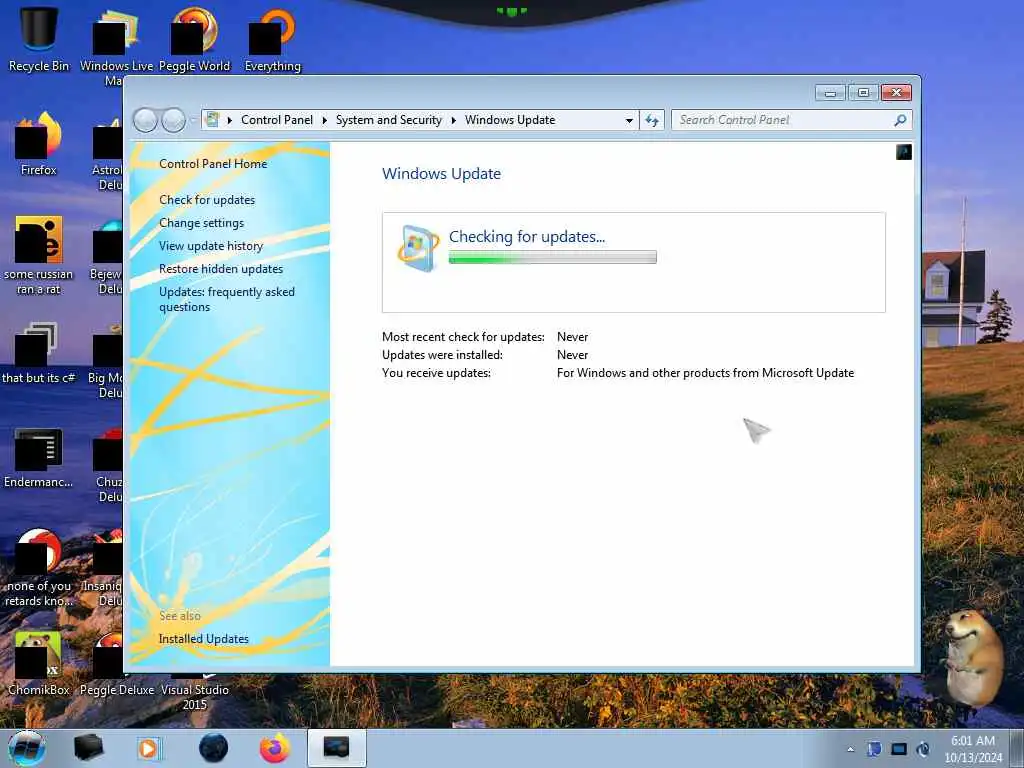1024x768 pixels.
Task: Click 'Updates were installed:' text
Action: (442, 355)
